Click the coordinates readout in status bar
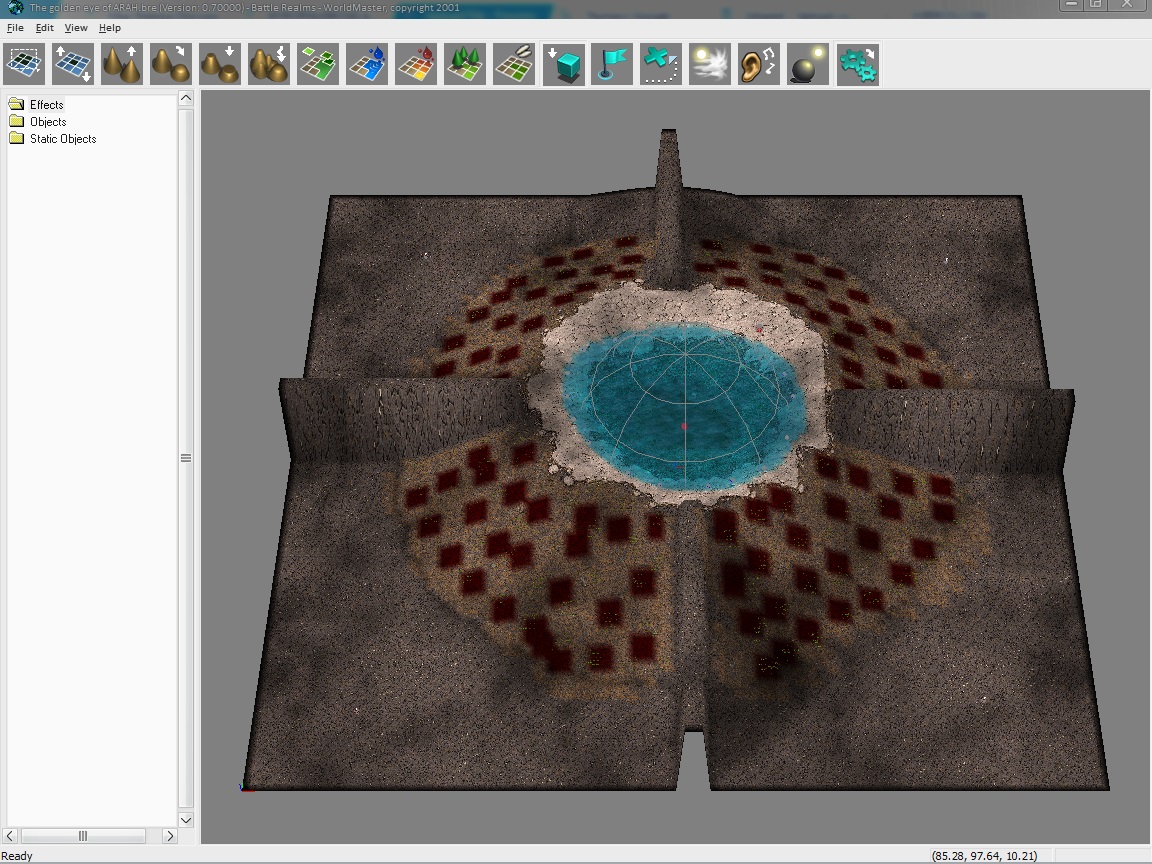 click(x=984, y=856)
